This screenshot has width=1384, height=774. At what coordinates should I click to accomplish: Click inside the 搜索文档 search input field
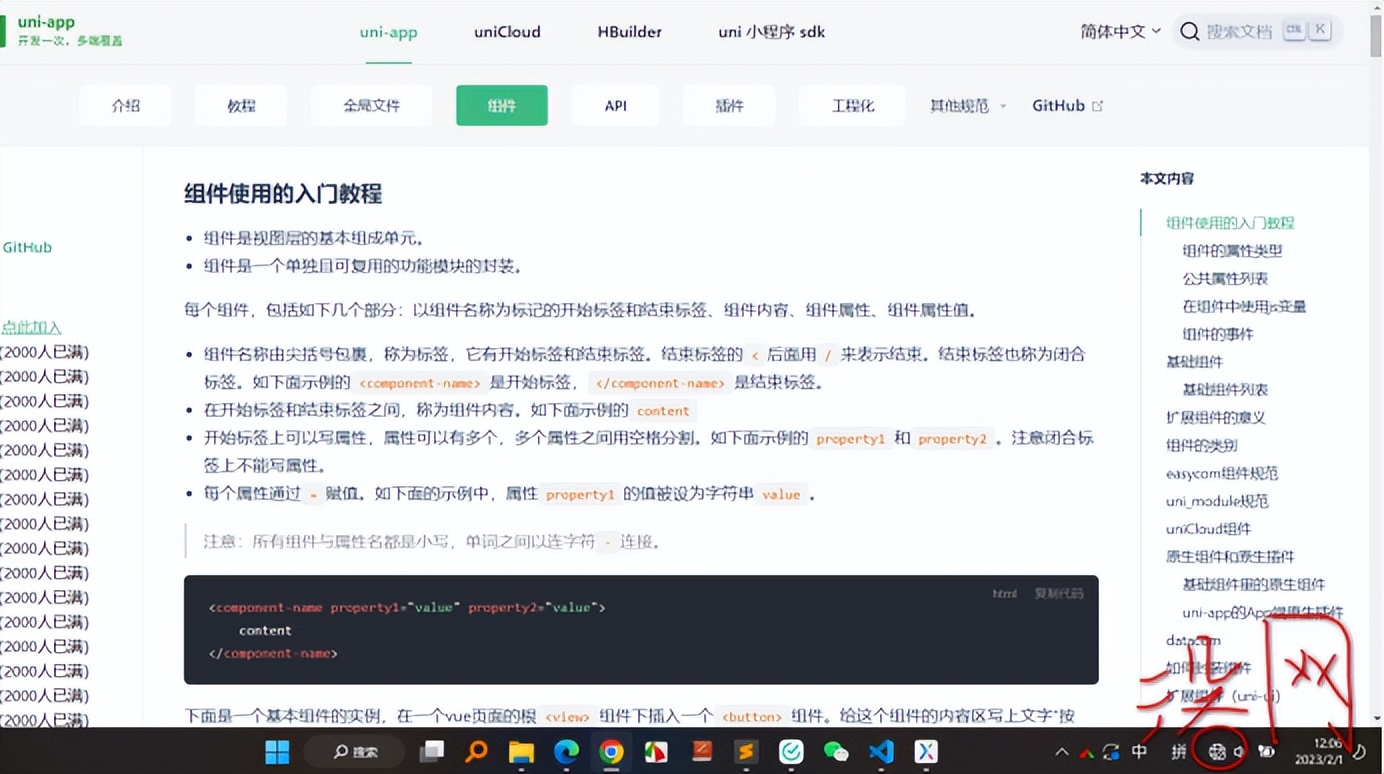tap(1238, 31)
